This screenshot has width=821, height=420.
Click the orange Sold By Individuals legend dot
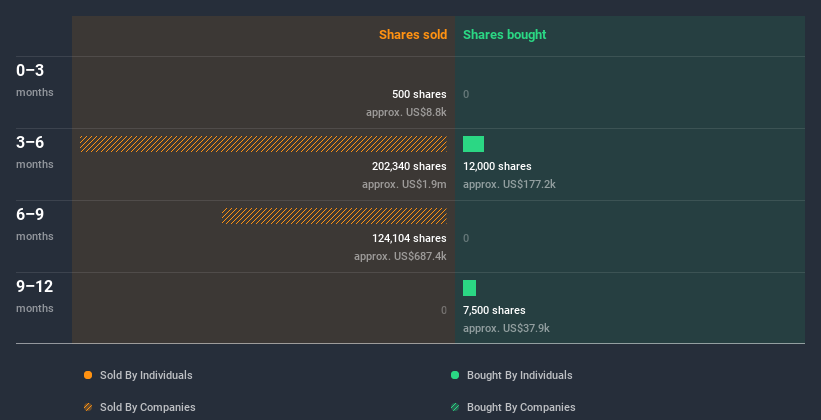coord(88,375)
